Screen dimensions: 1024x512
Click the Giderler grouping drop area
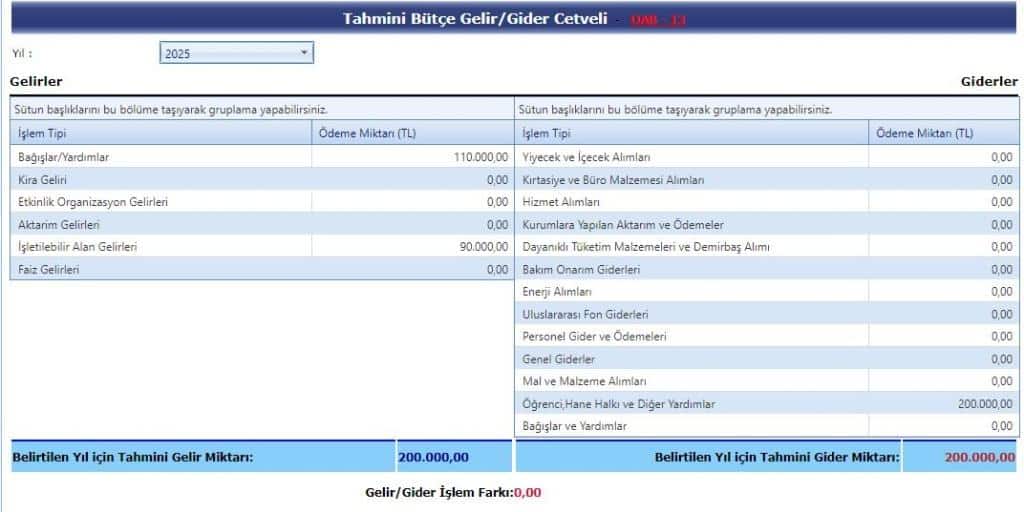click(x=766, y=109)
